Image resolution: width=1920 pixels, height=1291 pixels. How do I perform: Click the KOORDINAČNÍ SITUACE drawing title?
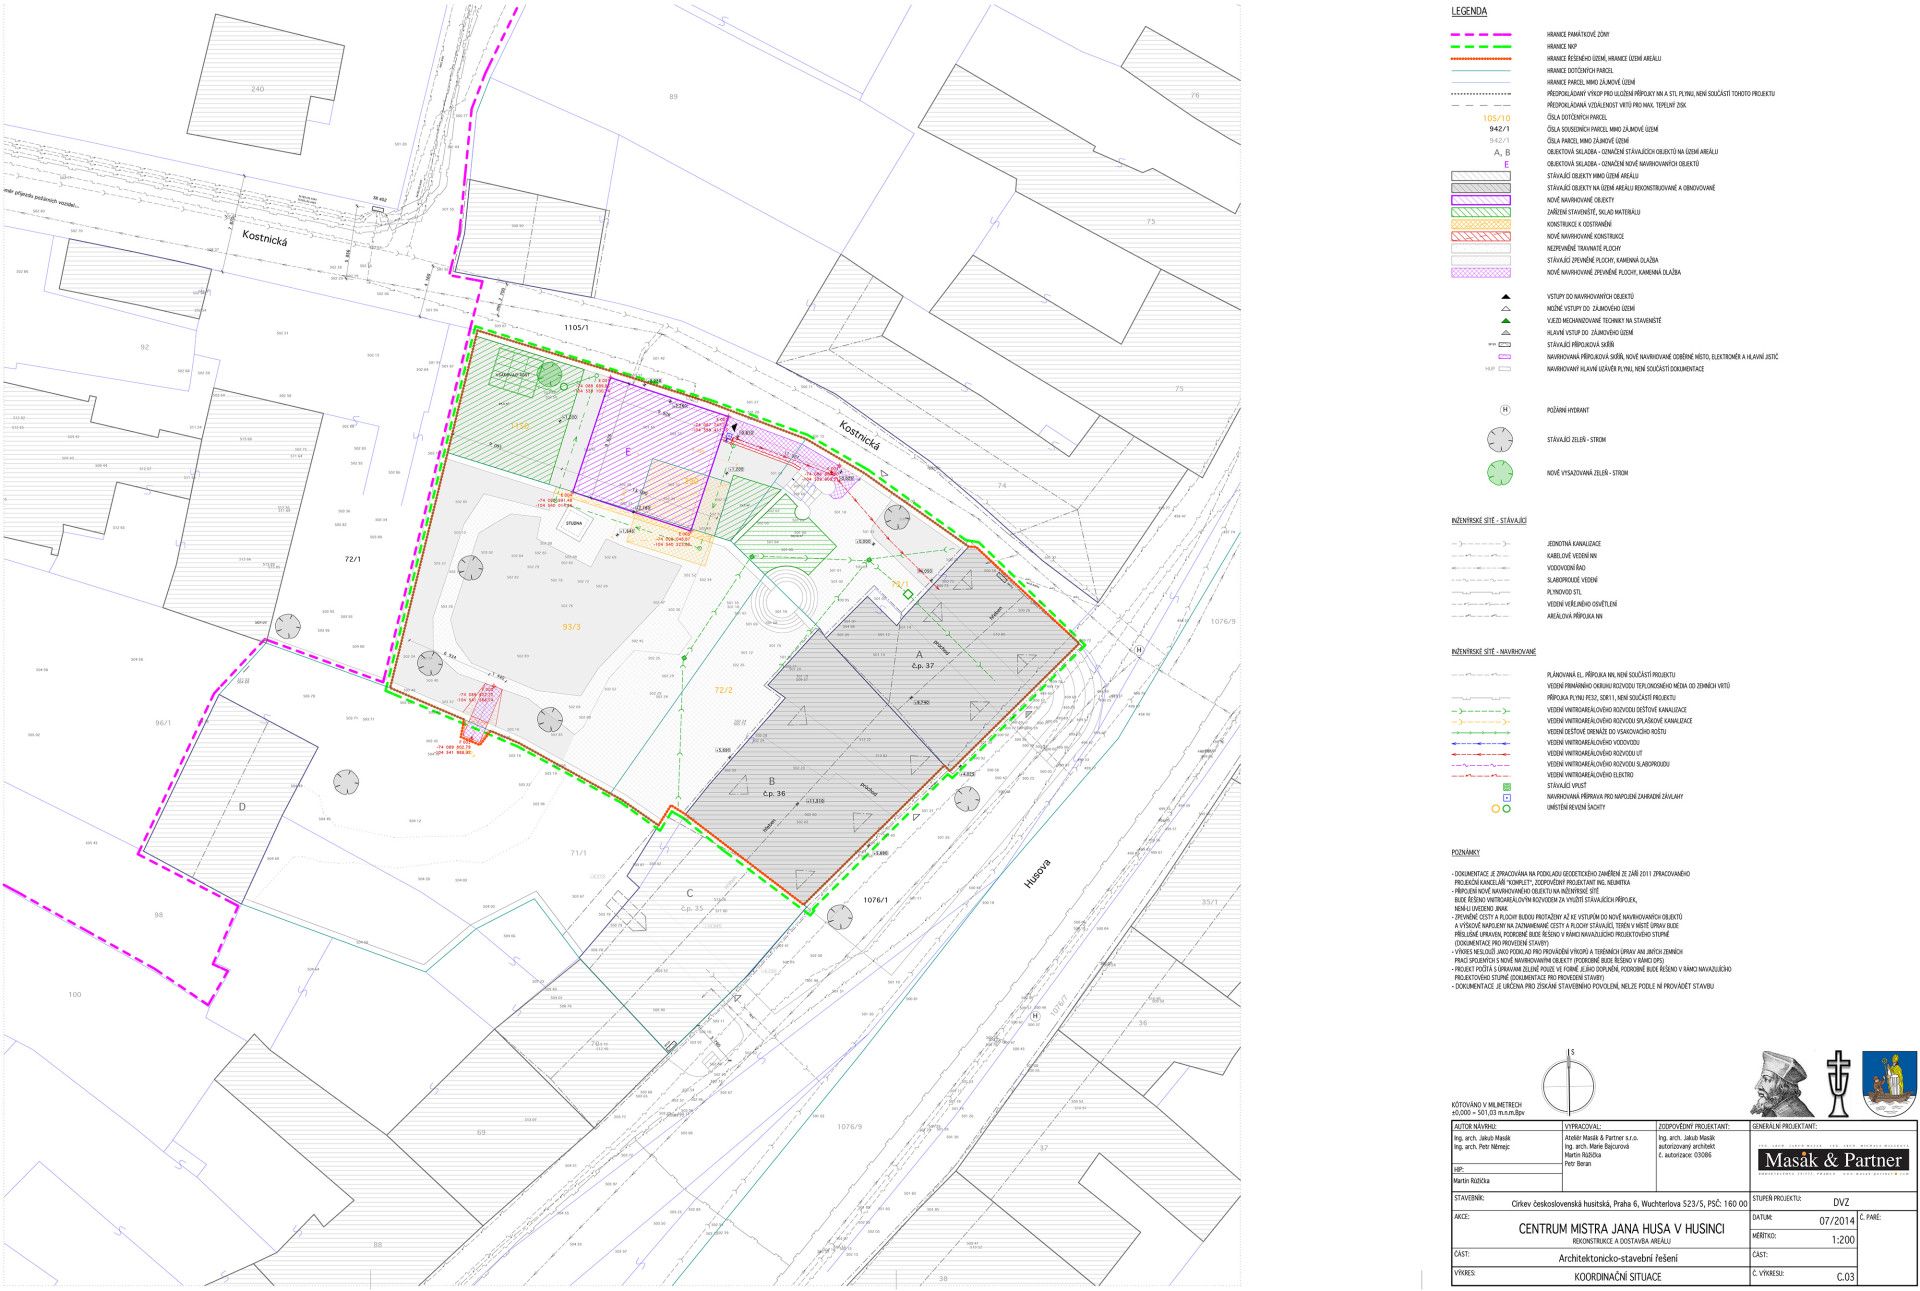pyautogui.click(x=1617, y=1277)
